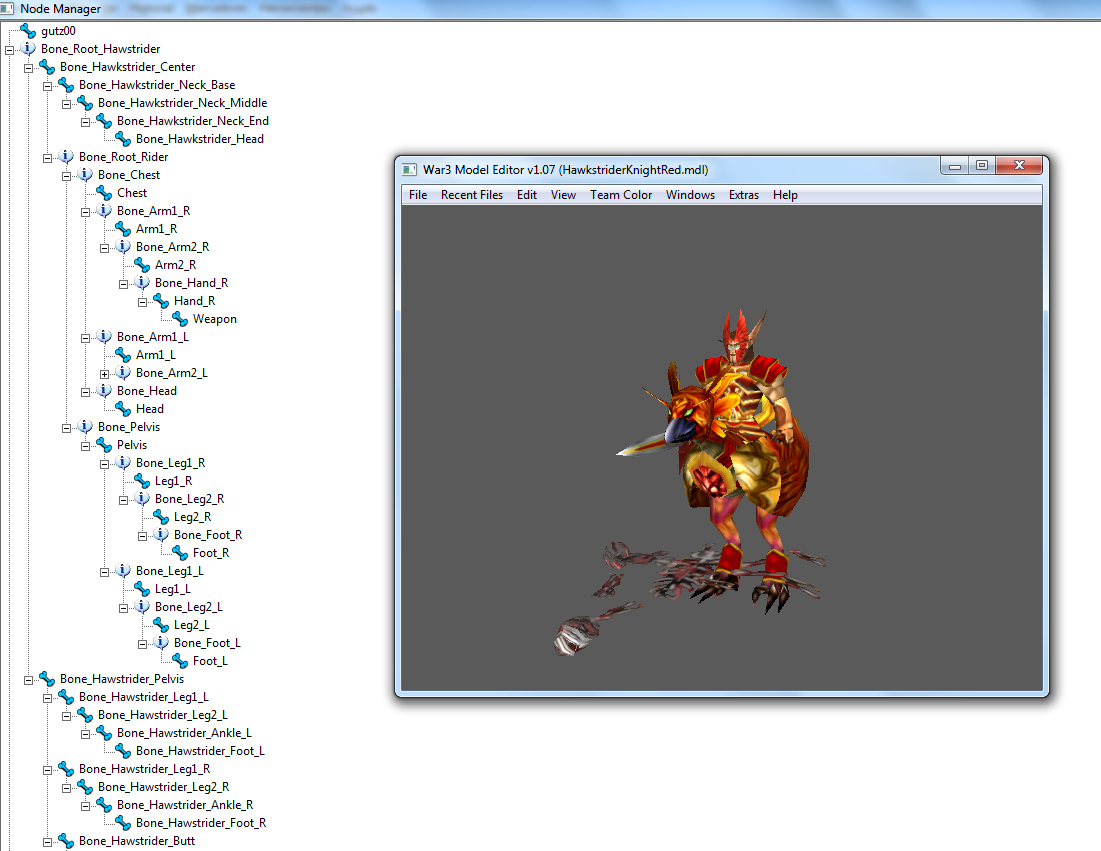Open the Team Color menu

621,195
